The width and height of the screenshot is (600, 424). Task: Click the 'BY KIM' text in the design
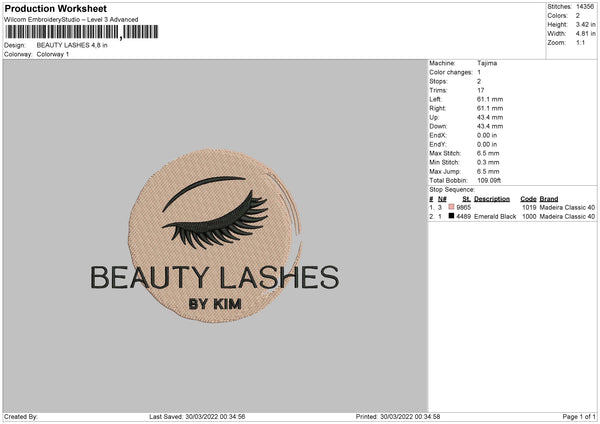(215, 304)
